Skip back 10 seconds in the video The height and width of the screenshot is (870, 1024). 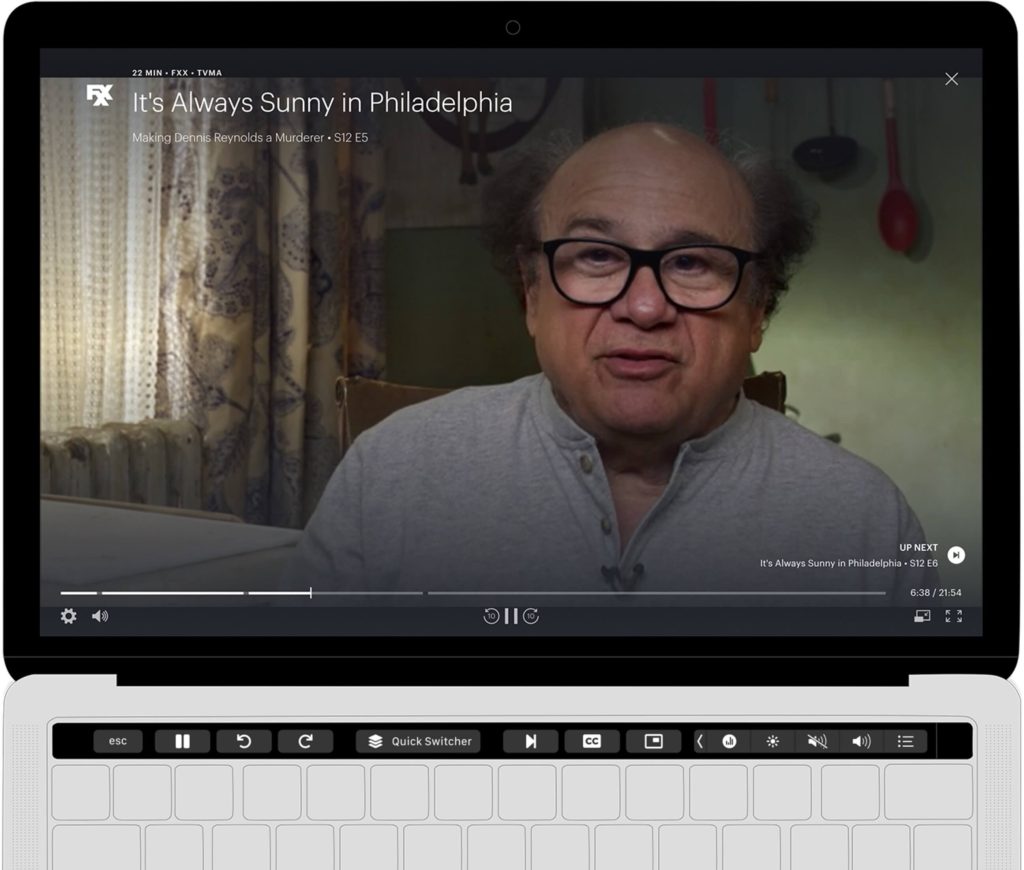490,617
